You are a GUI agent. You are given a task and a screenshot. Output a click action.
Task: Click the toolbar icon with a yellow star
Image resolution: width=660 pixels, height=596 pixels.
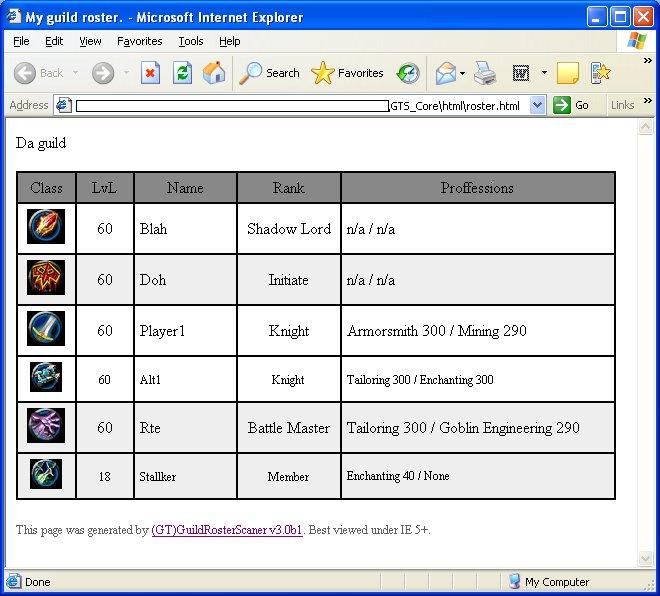(600, 73)
